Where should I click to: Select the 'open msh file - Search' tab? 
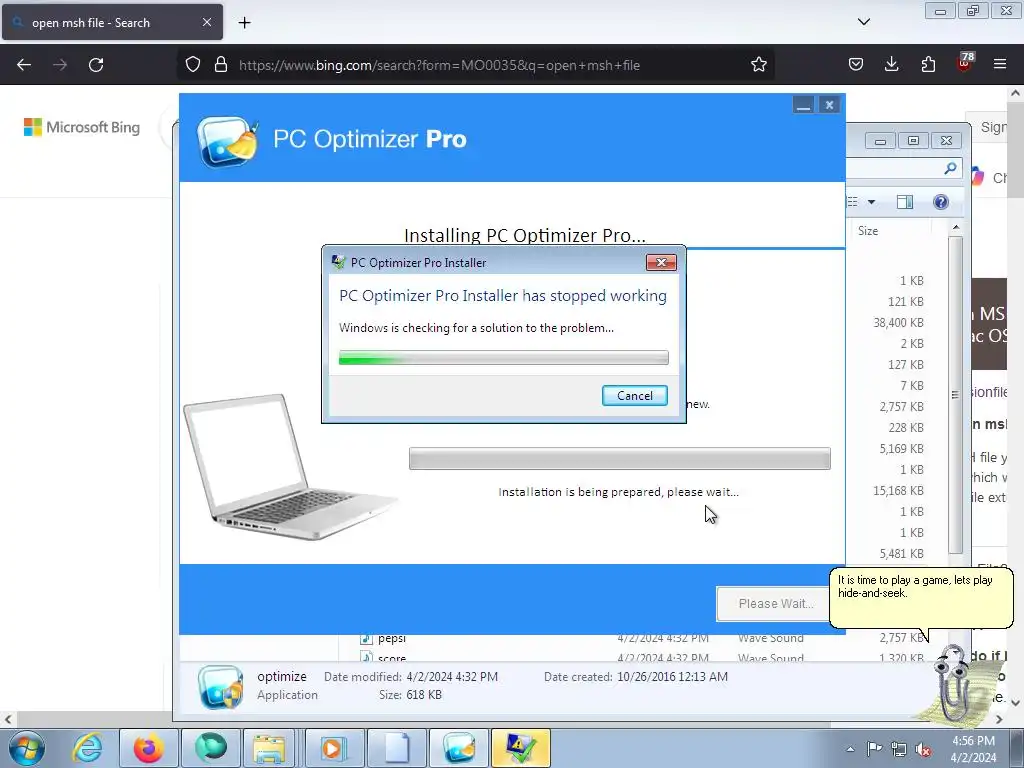tap(112, 22)
